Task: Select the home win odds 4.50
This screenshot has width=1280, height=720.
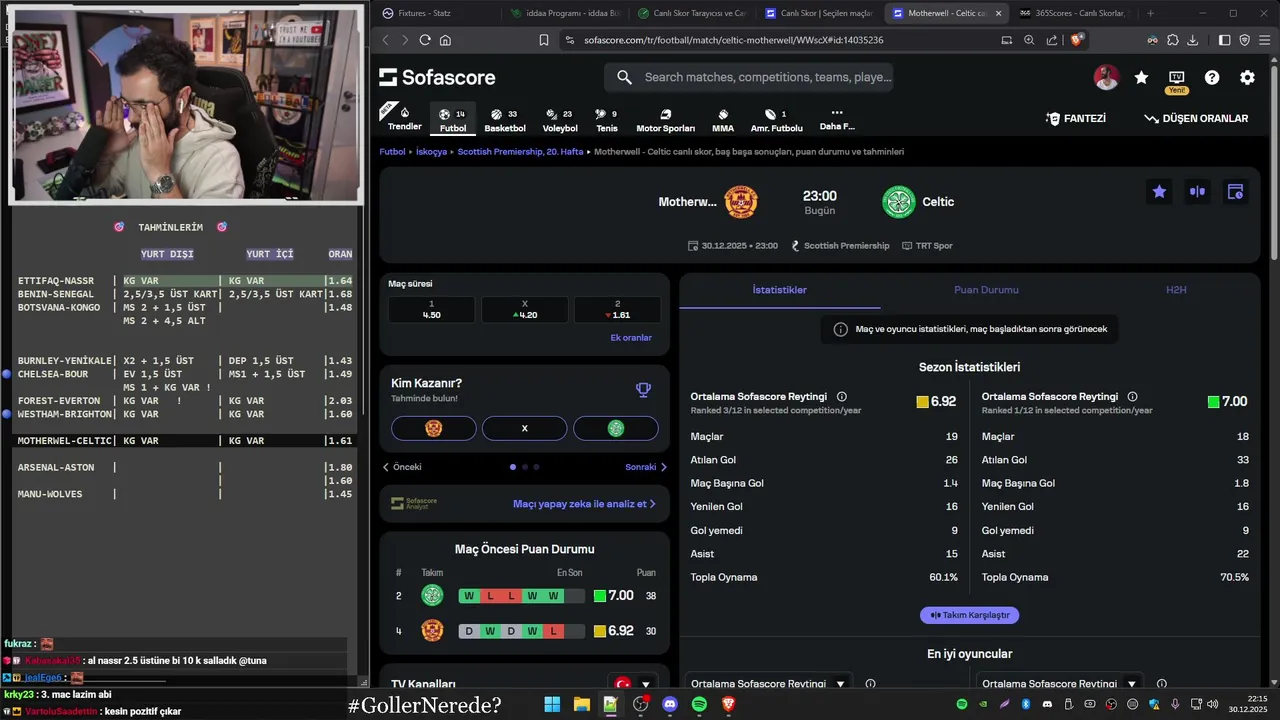Action: [x=432, y=309]
